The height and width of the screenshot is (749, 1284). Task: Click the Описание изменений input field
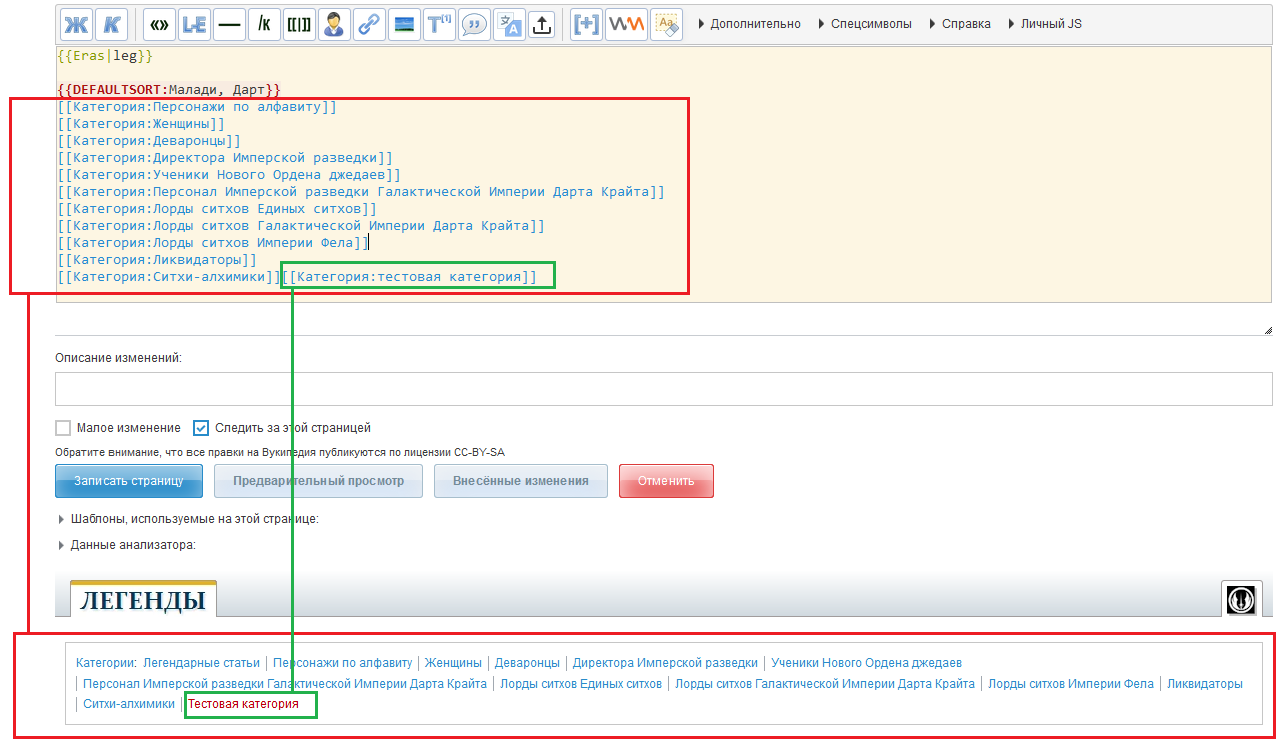pyautogui.click(x=664, y=388)
